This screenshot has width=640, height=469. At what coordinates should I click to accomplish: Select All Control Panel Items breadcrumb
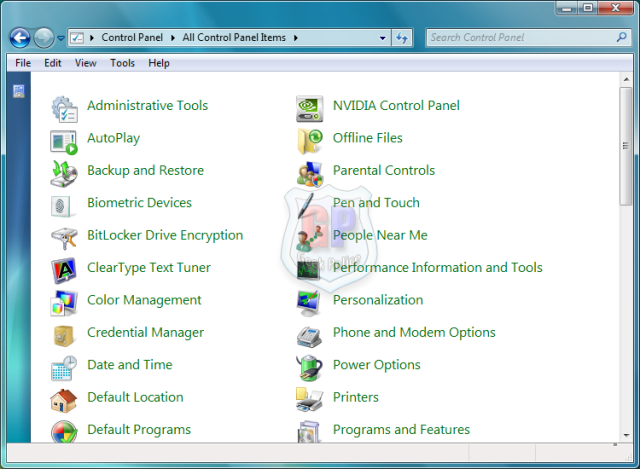pyautogui.click(x=234, y=38)
